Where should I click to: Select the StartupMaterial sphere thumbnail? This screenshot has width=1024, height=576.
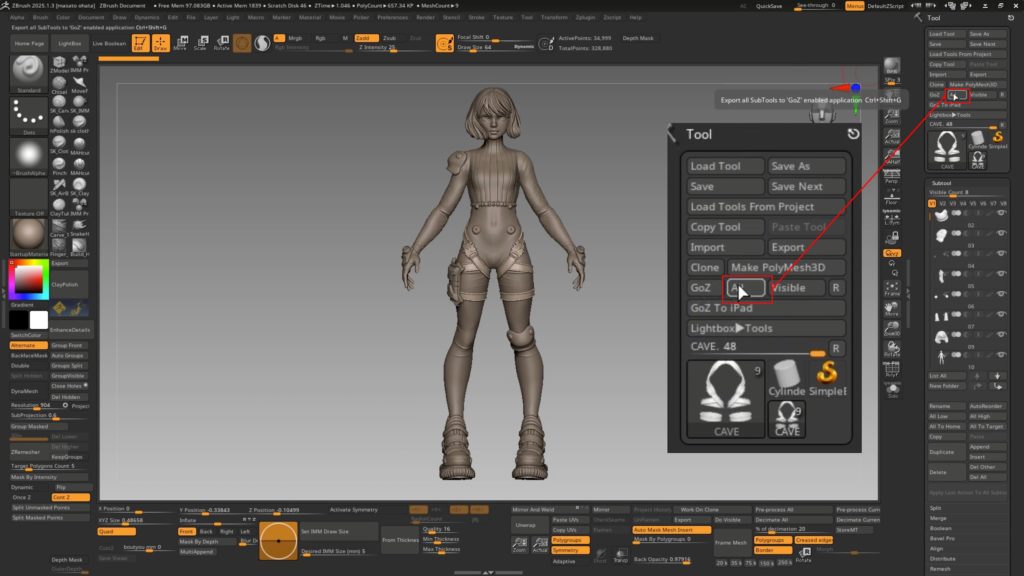click(x=27, y=236)
